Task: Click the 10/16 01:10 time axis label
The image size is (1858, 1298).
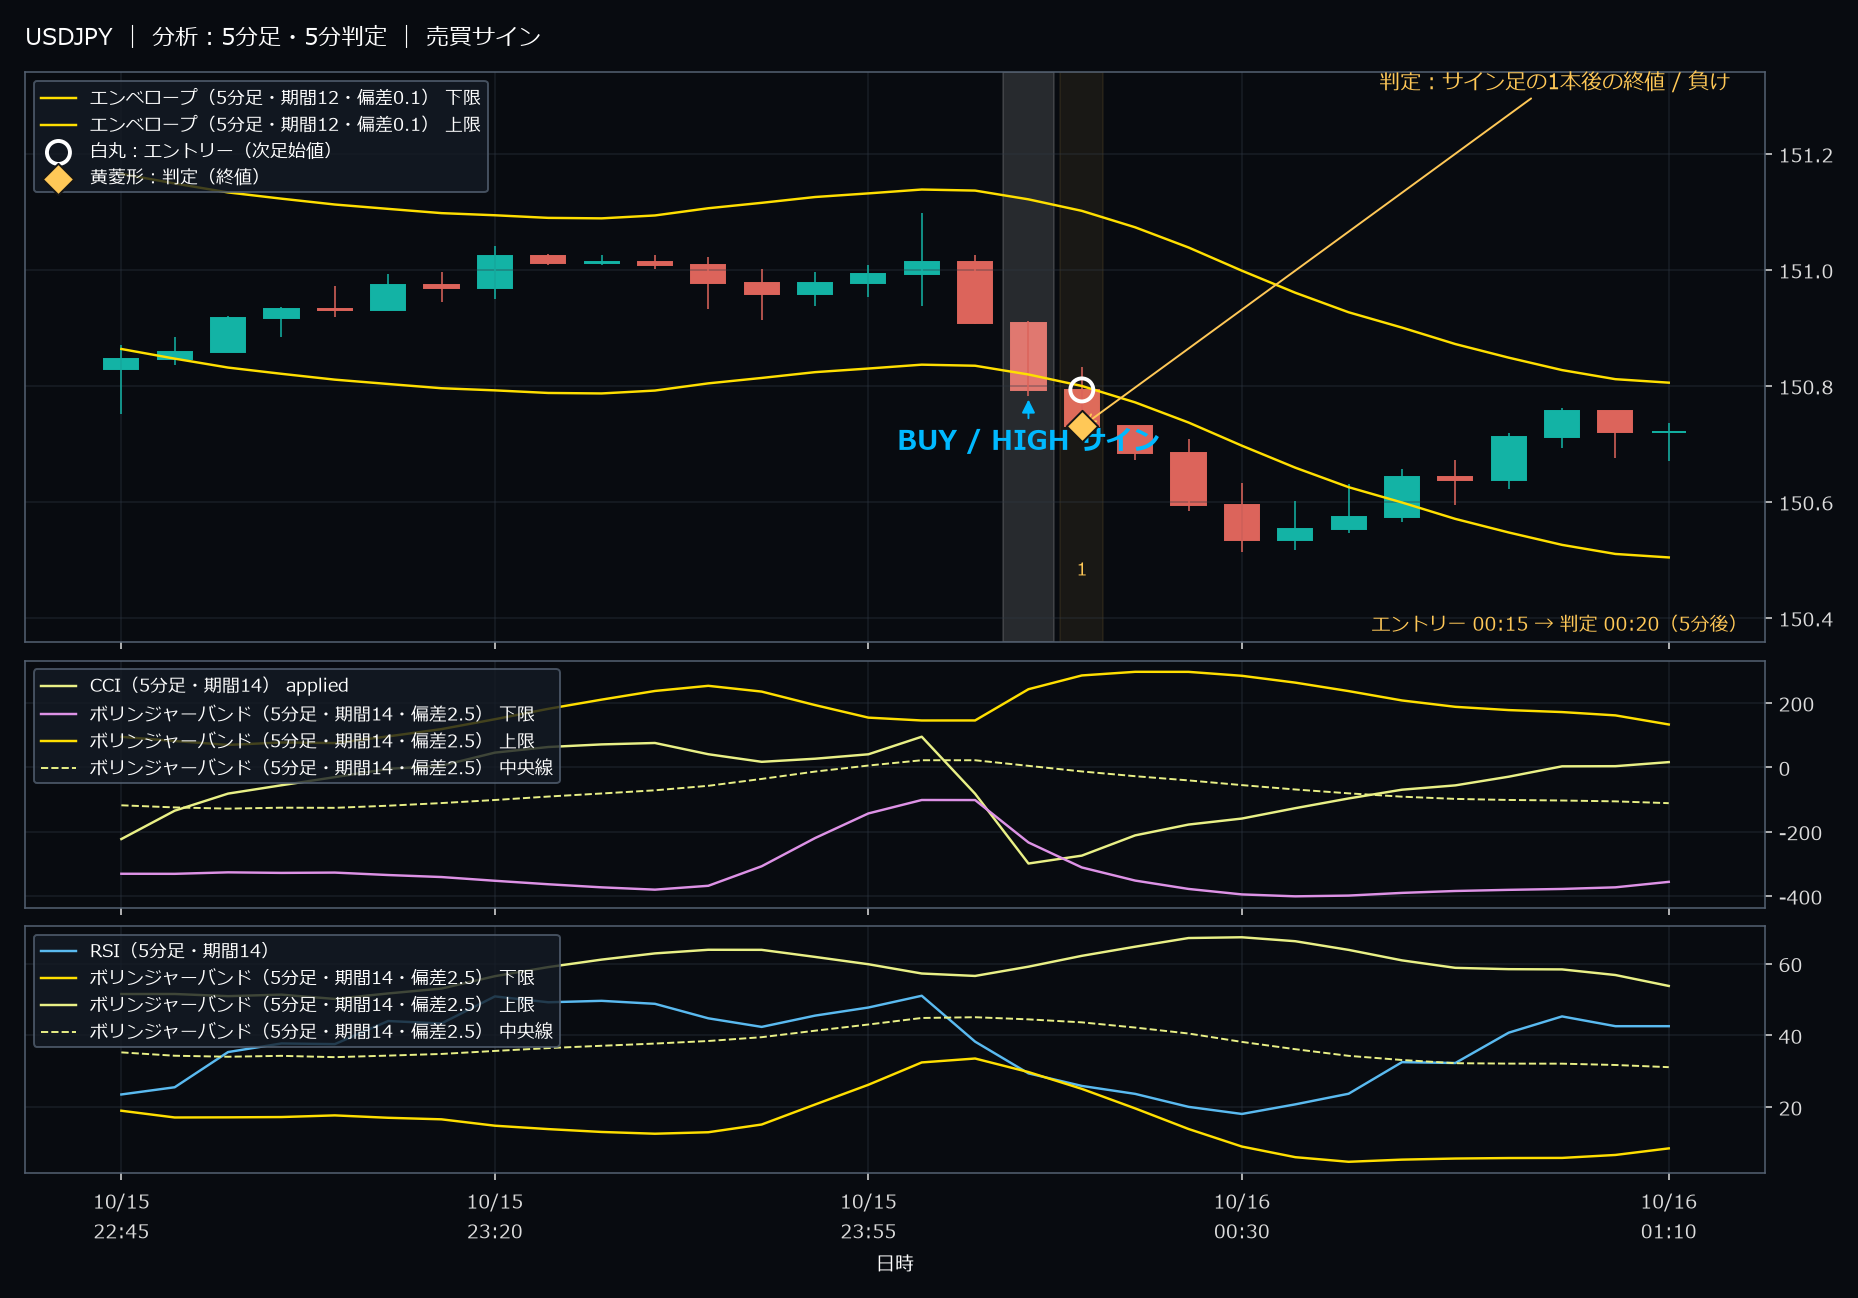Action: click(x=1668, y=1217)
